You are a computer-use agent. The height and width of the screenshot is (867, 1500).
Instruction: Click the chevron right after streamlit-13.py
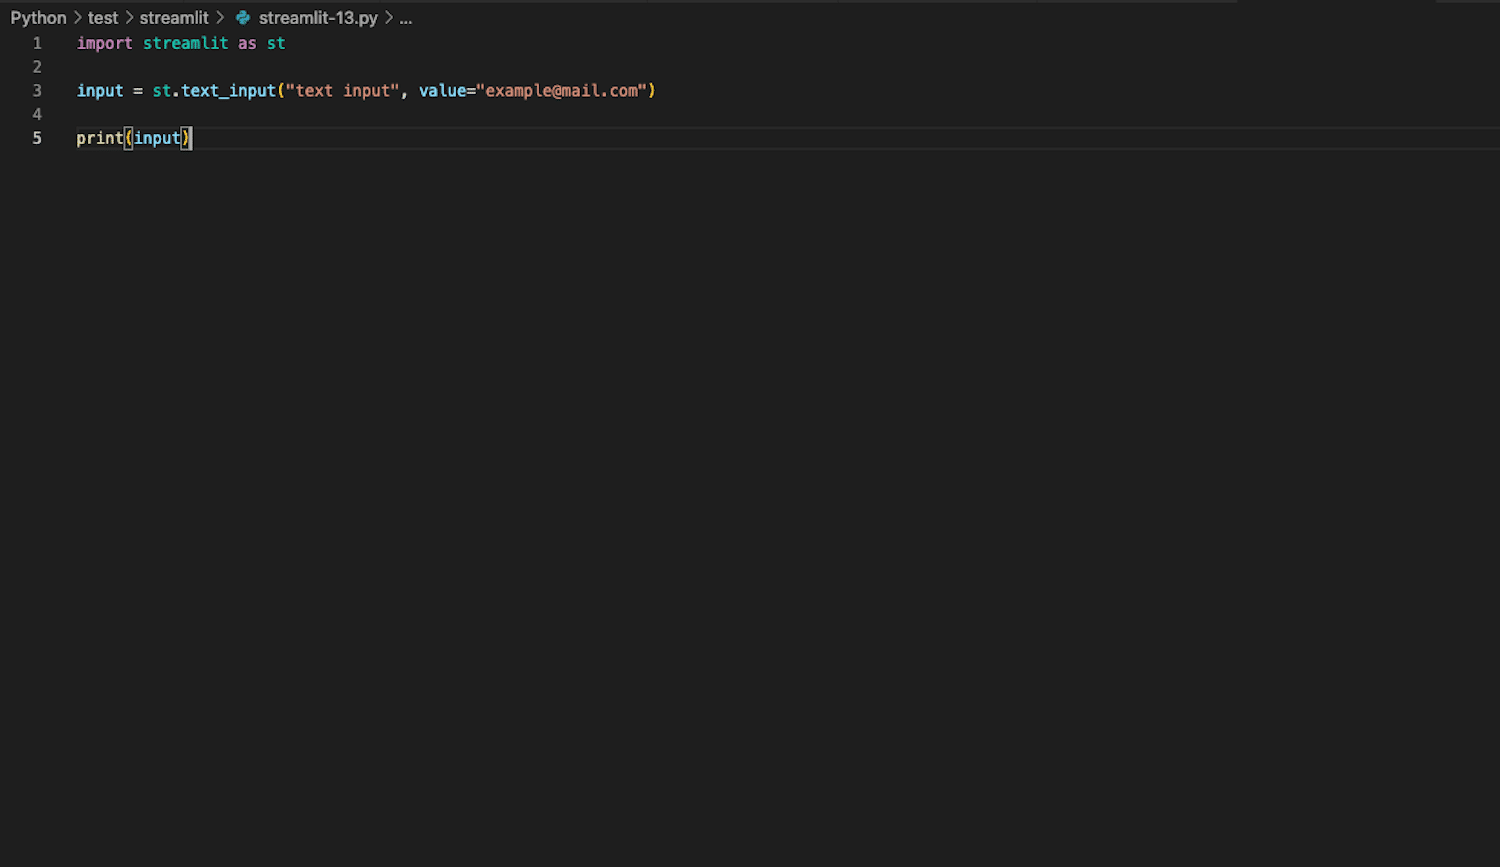click(389, 18)
